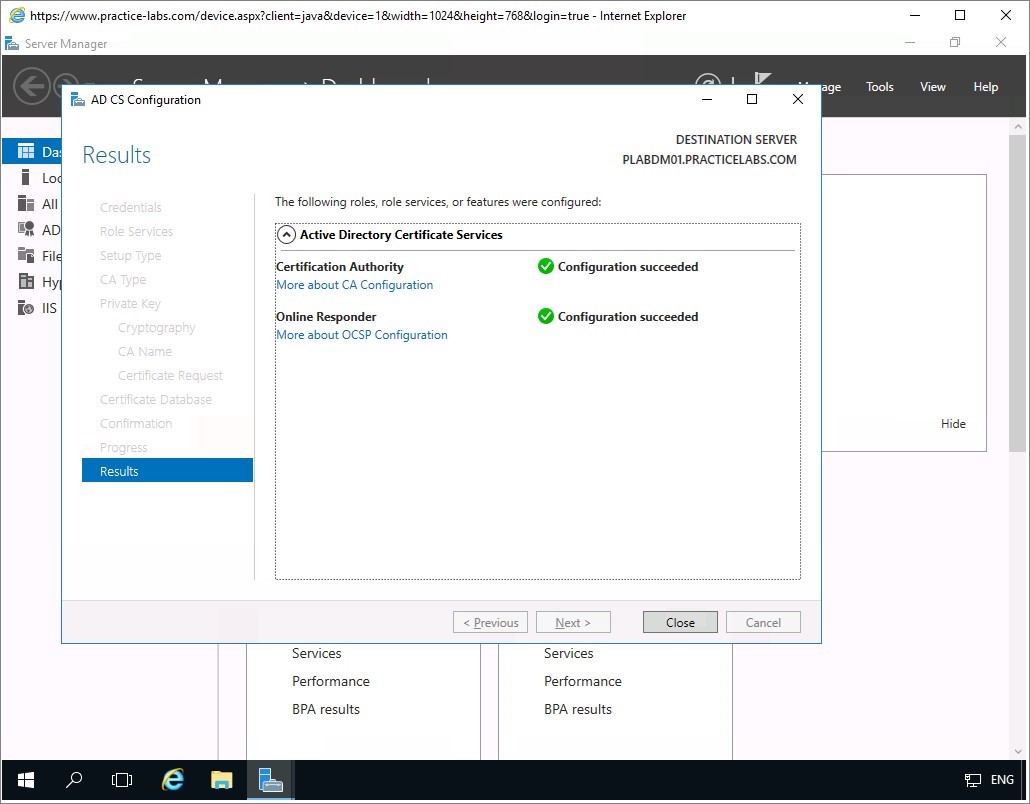Select the CA Type wizard step
The width and height of the screenshot is (1030, 804).
click(x=123, y=280)
